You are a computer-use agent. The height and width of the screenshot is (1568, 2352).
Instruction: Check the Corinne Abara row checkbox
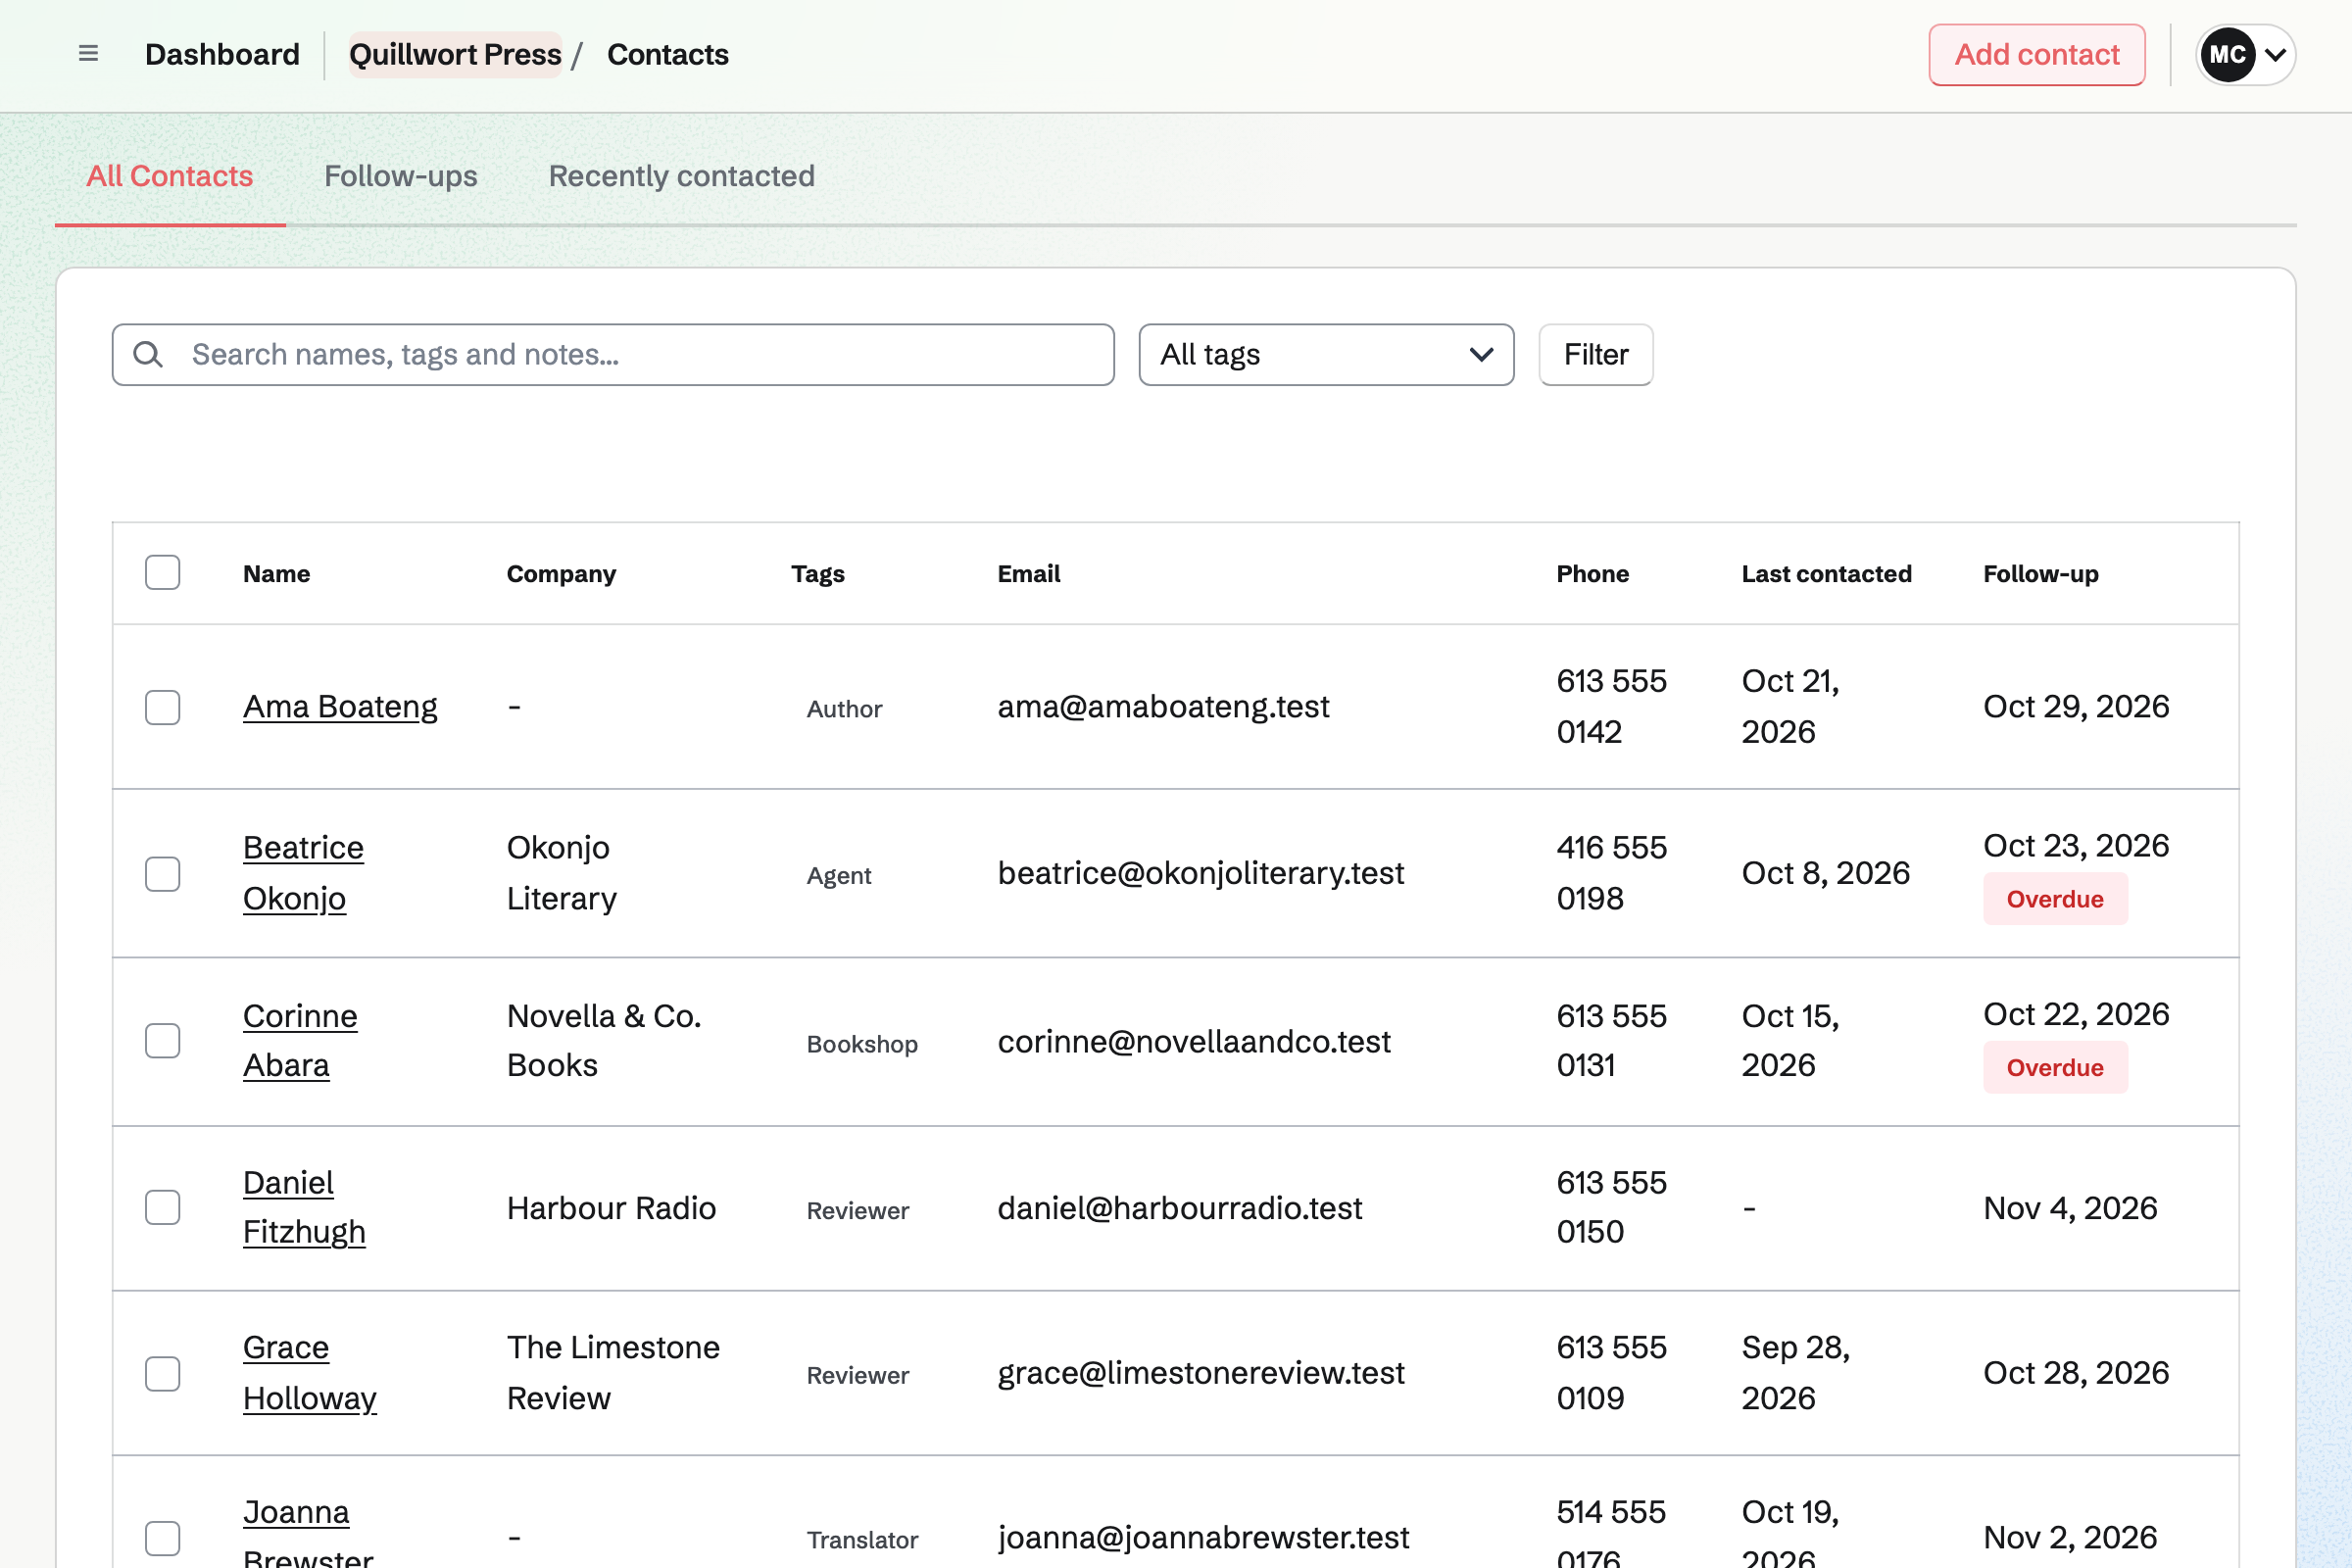tap(162, 1040)
